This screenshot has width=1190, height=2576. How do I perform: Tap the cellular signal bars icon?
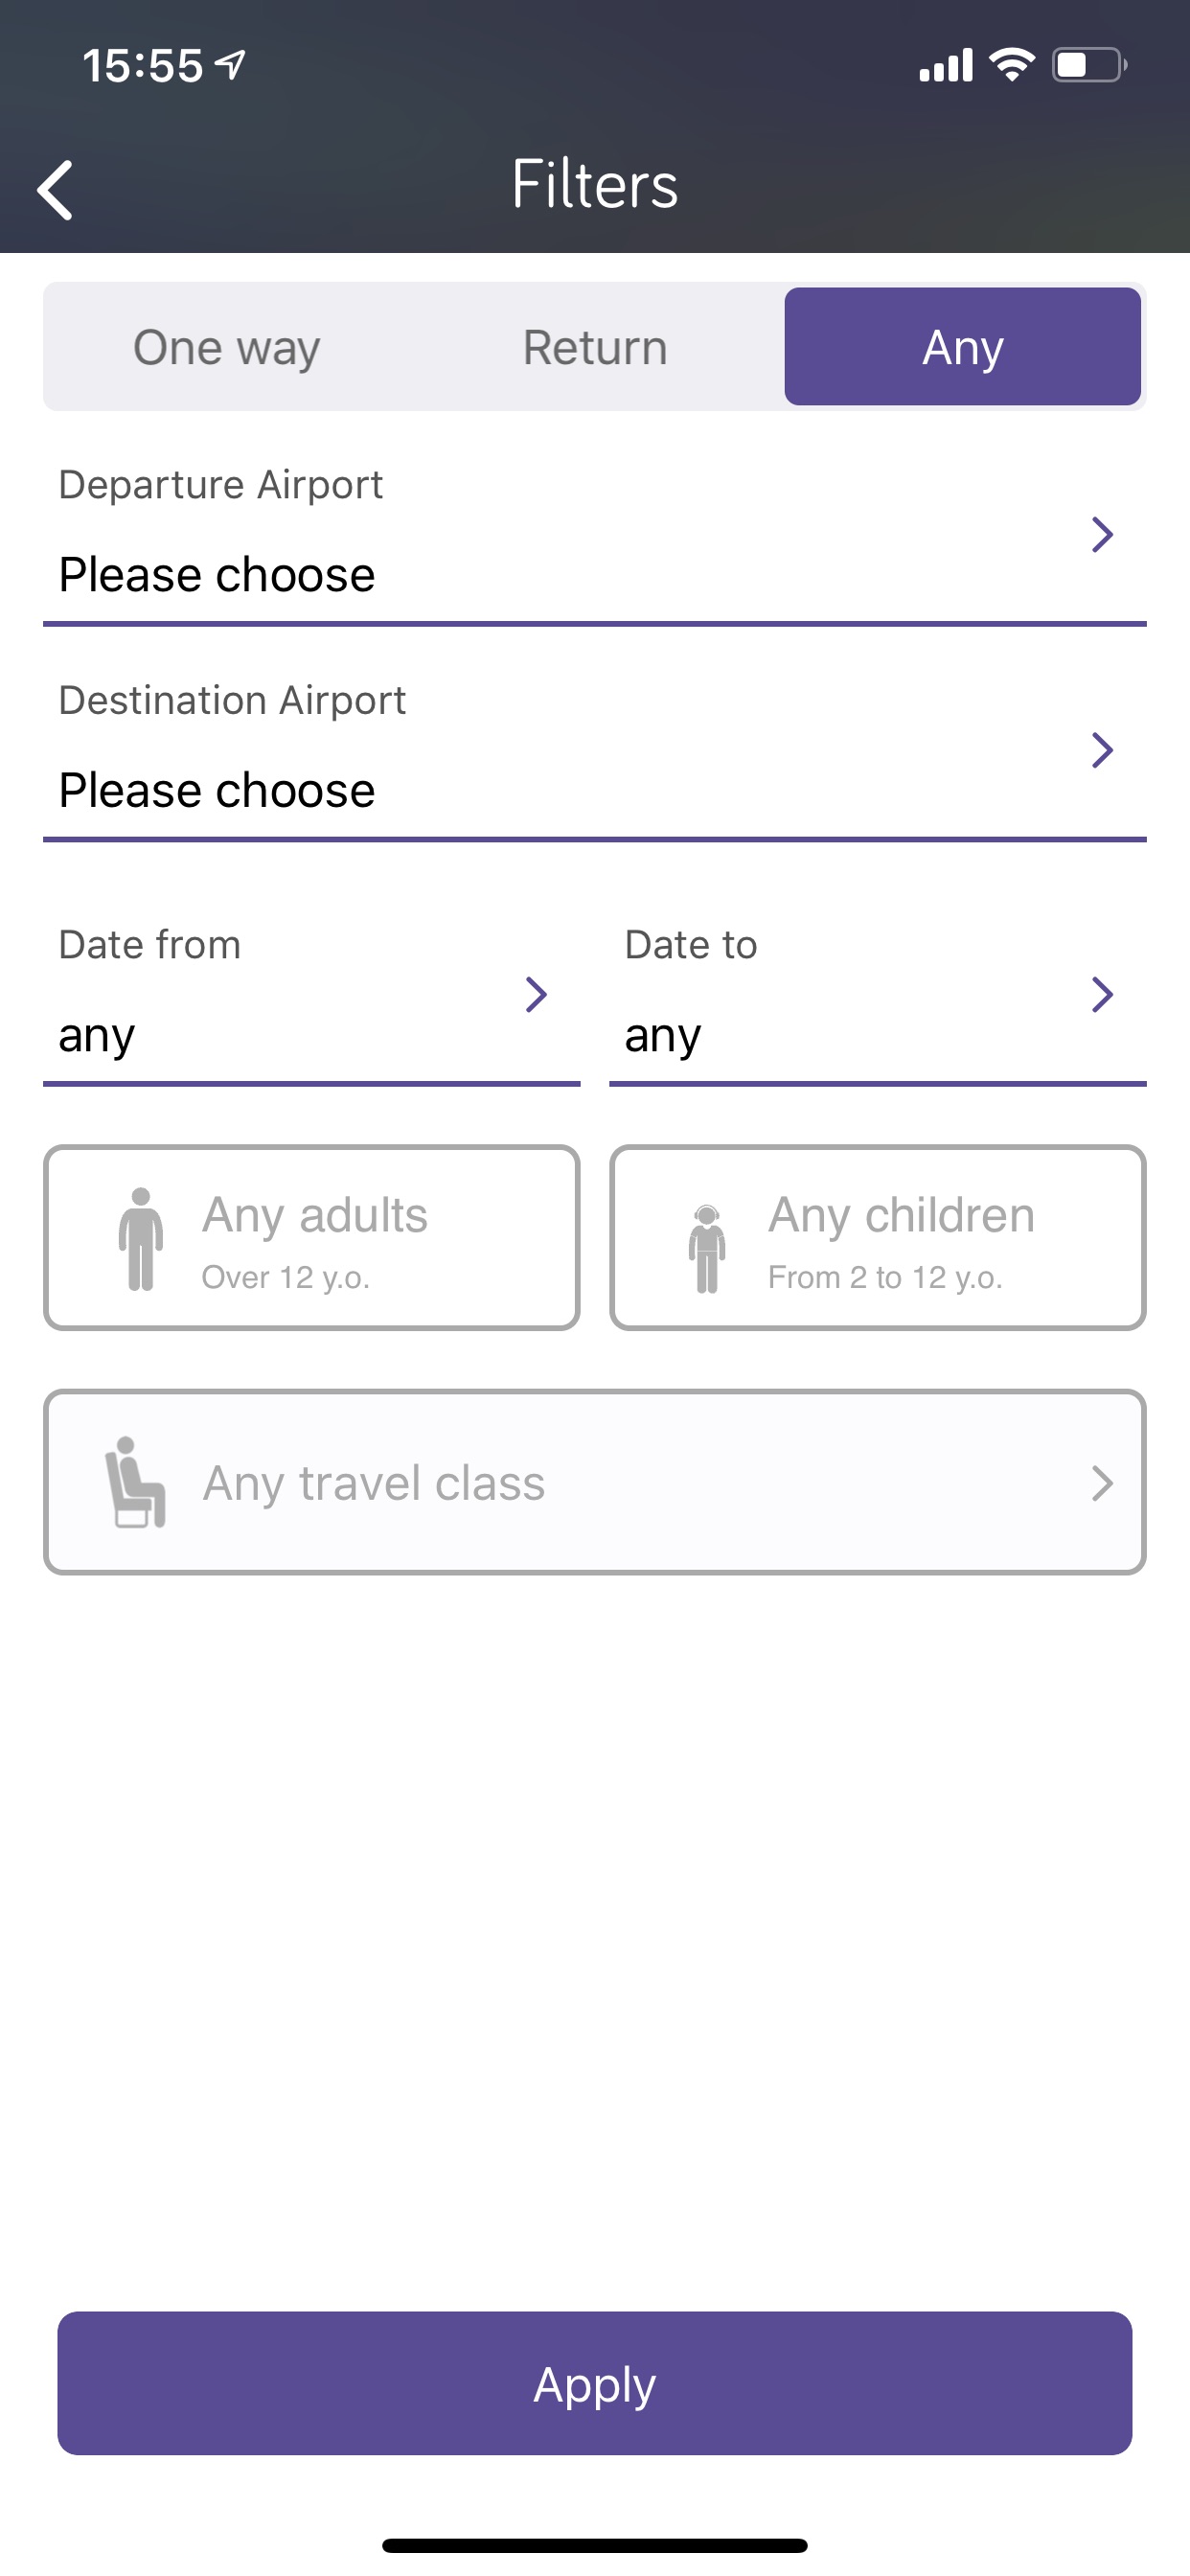945,65
